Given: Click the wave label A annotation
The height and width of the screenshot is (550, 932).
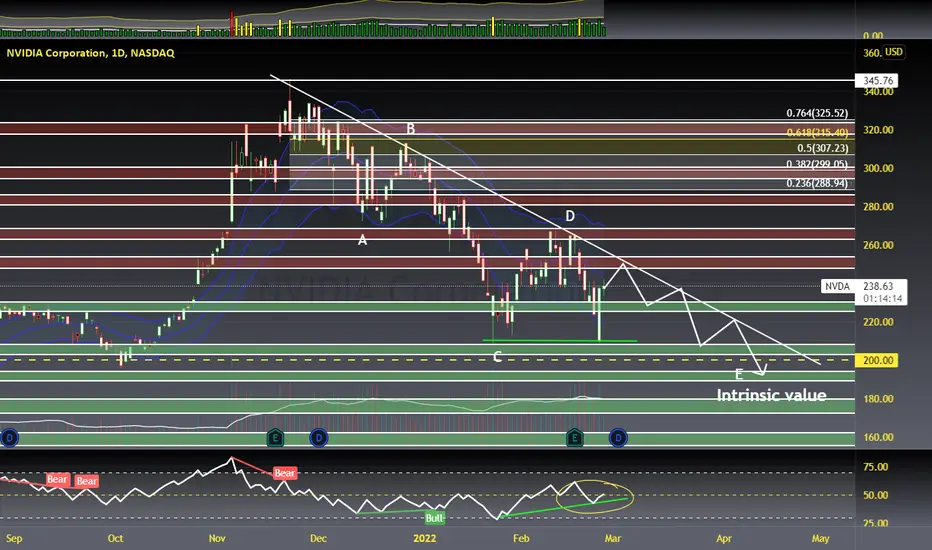Looking at the screenshot, I should 362,240.
